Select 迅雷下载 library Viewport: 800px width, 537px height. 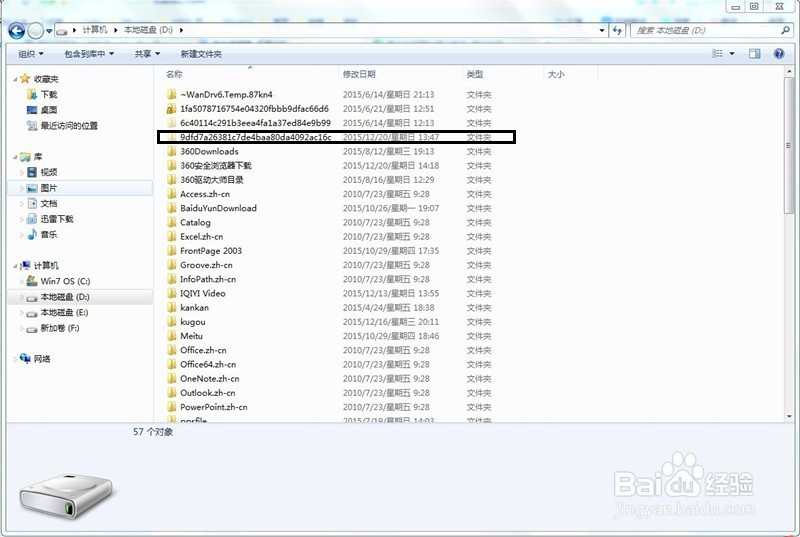pos(57,219)
